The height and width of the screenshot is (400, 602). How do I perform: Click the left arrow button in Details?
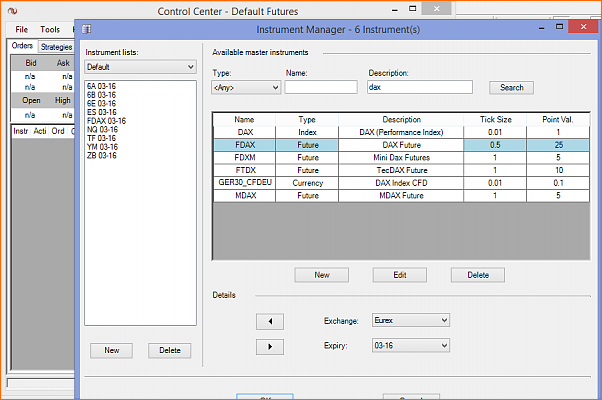coord(270,321)
